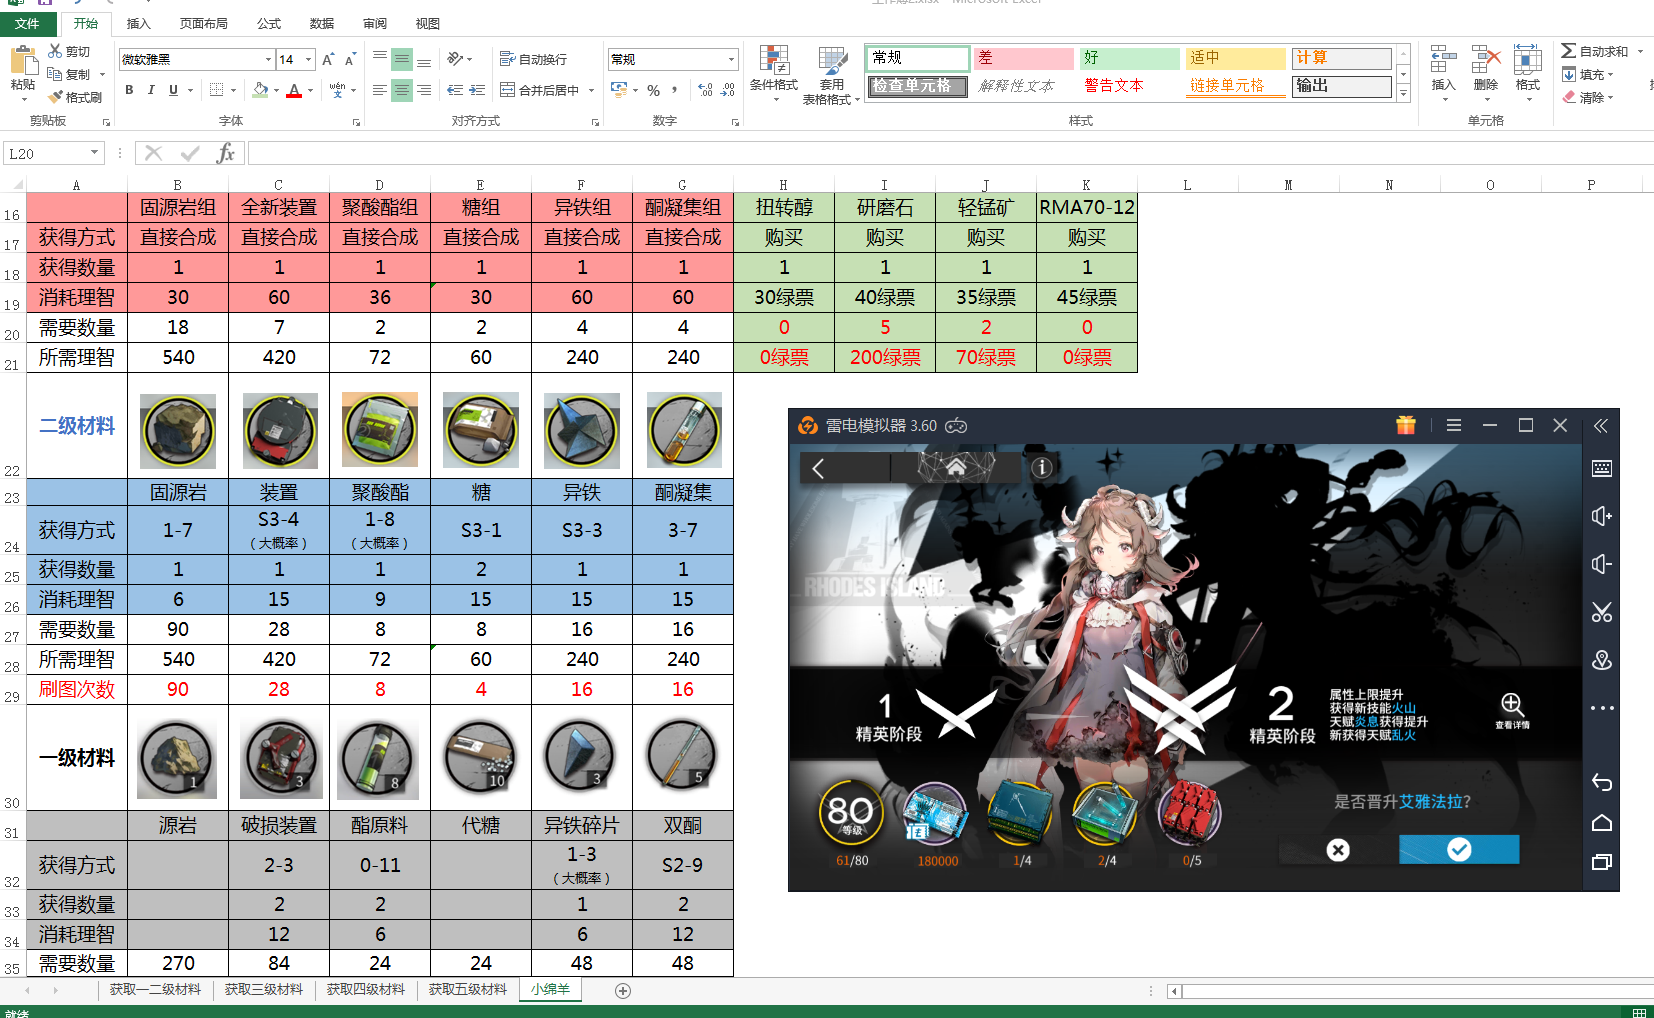This screenshot has height=1018, width=1654.
Task: Expand the Name Box dropdown for L20
Action: tap(95, 153)
